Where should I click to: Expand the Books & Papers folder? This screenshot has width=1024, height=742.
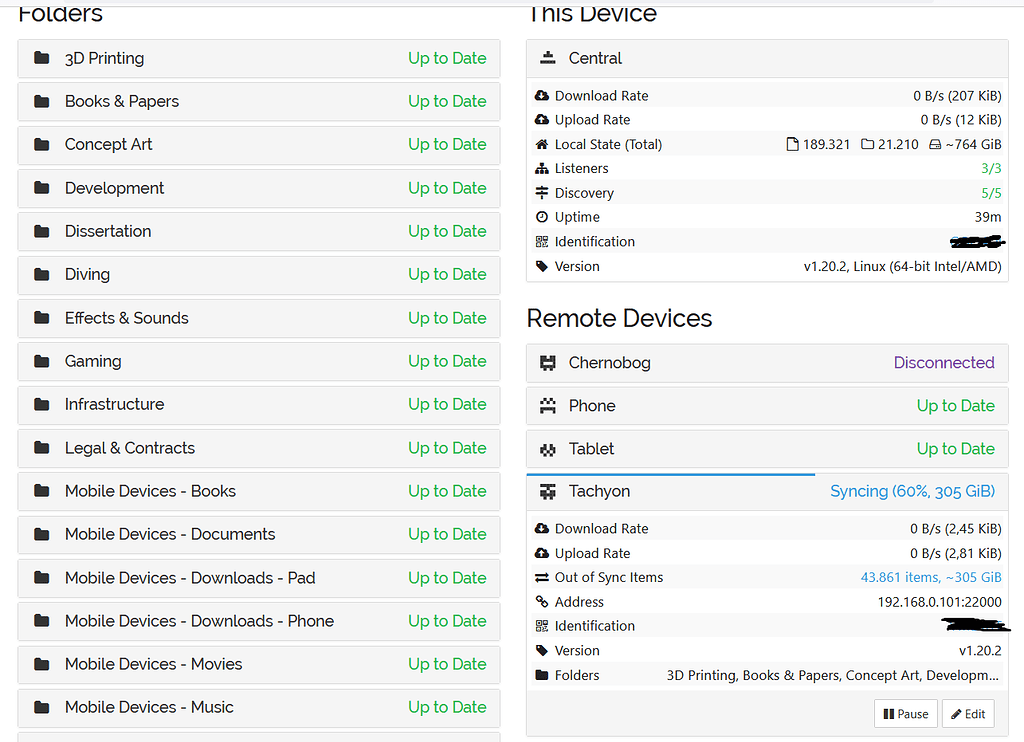click(x=258, y=101)
